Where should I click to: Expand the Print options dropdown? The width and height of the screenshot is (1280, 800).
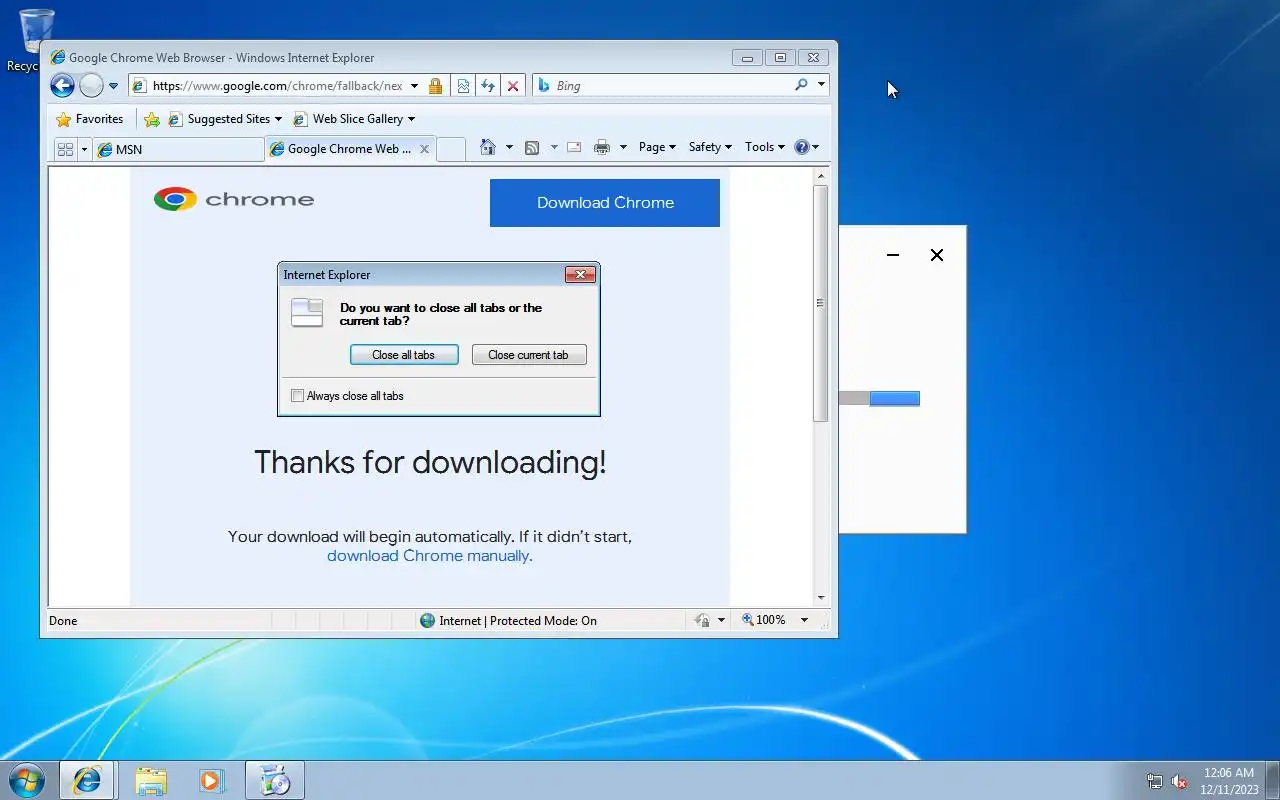623,147
